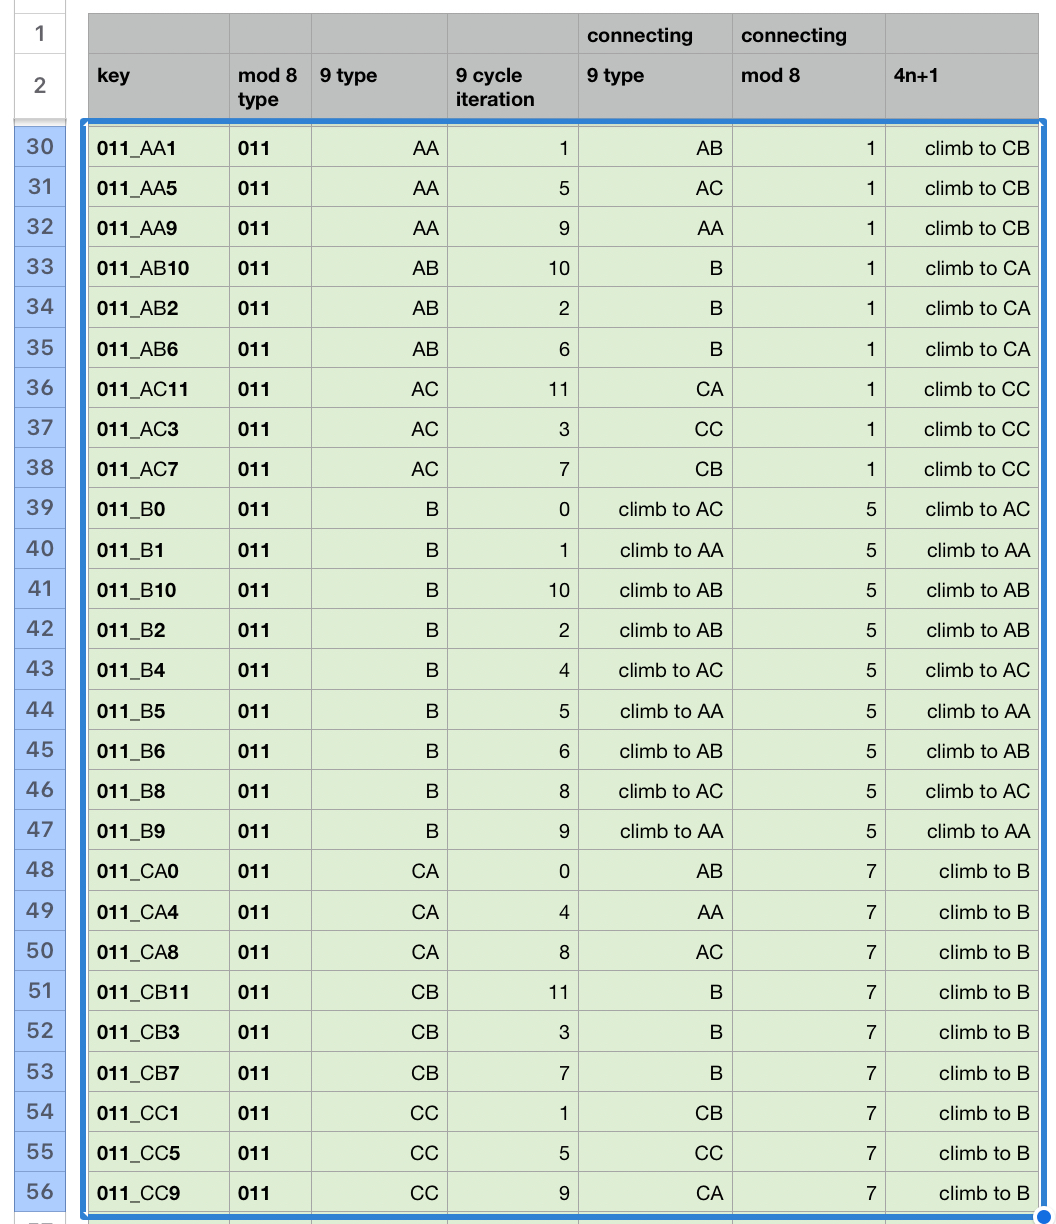Click the 011_AA1 key cell
This screenshot has width=1056, height=1224.
[x=158, y=149]
